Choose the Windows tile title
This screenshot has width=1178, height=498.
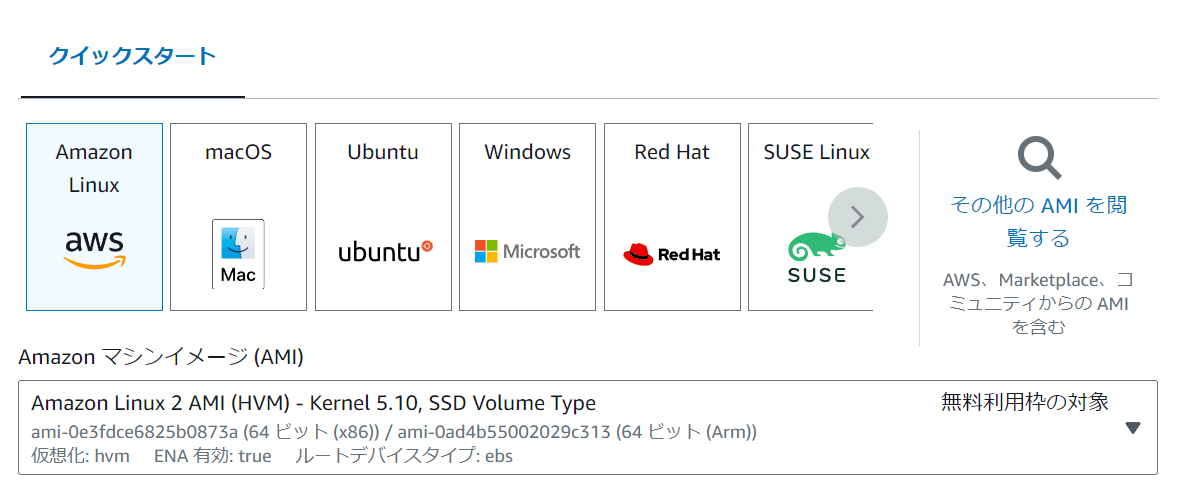(527, 152)
